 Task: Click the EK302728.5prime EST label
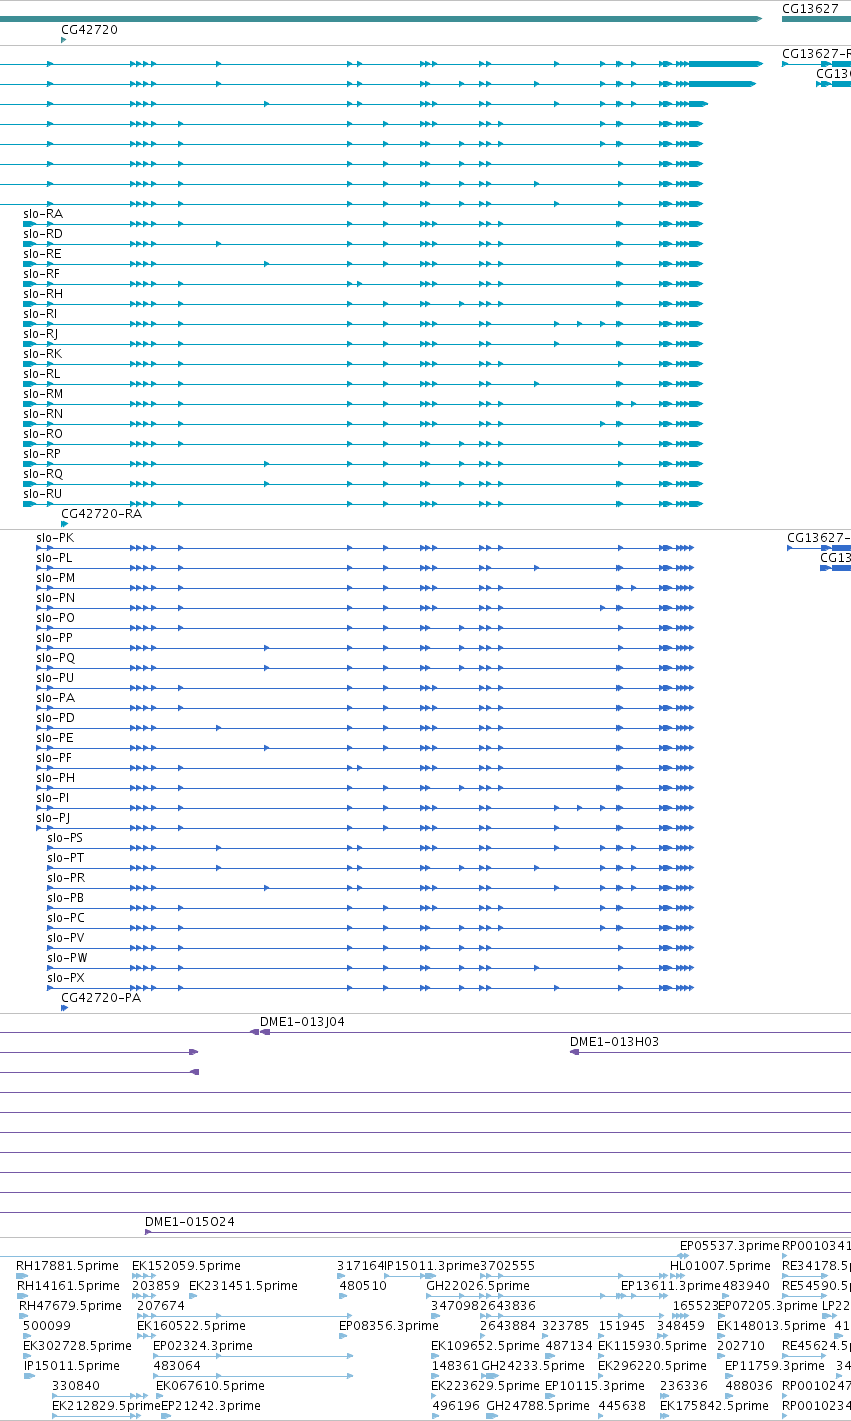click(x=77, y=1346)
